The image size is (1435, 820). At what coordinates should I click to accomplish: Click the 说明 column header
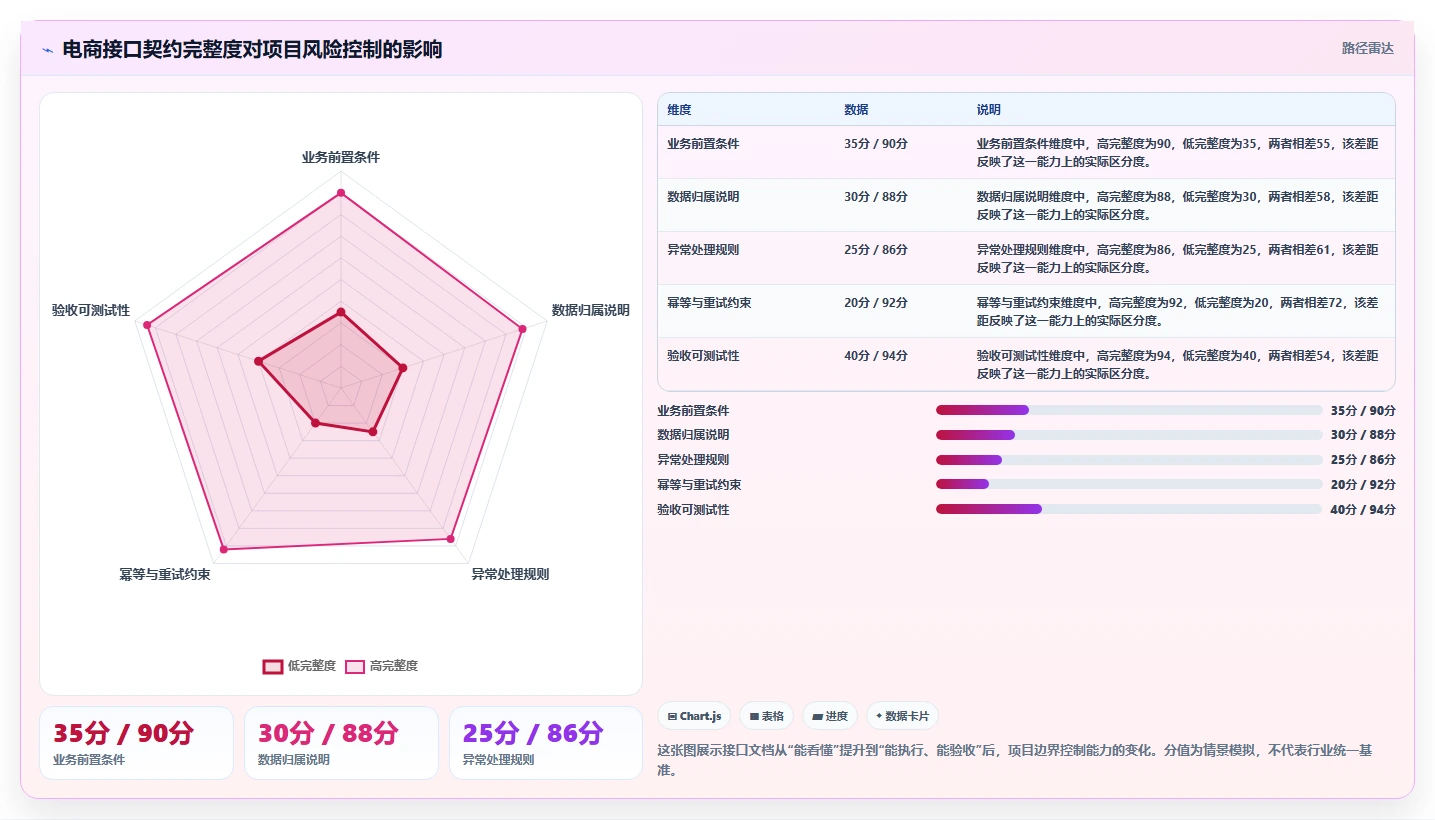coord(989,110)
